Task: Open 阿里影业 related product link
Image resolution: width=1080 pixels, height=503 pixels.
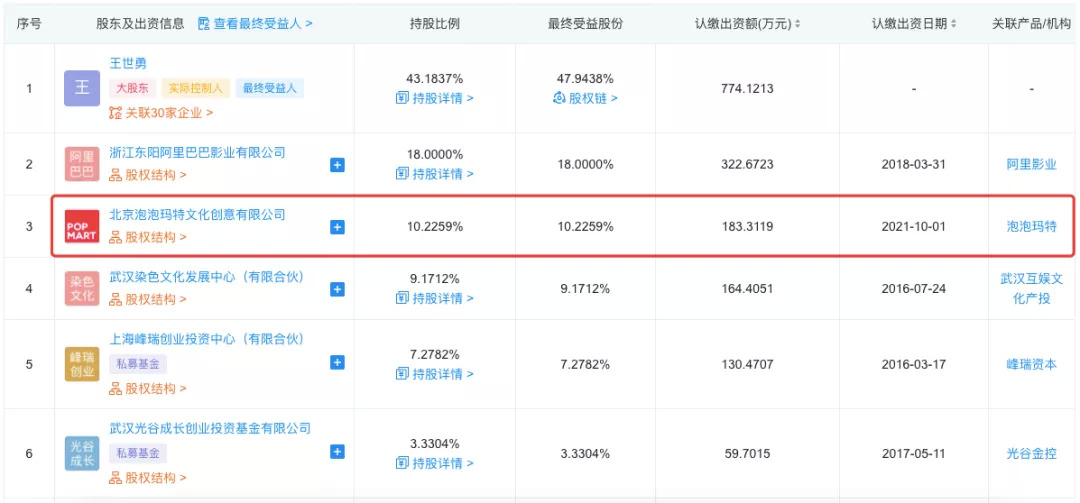Action: [x=1031, y=165]
